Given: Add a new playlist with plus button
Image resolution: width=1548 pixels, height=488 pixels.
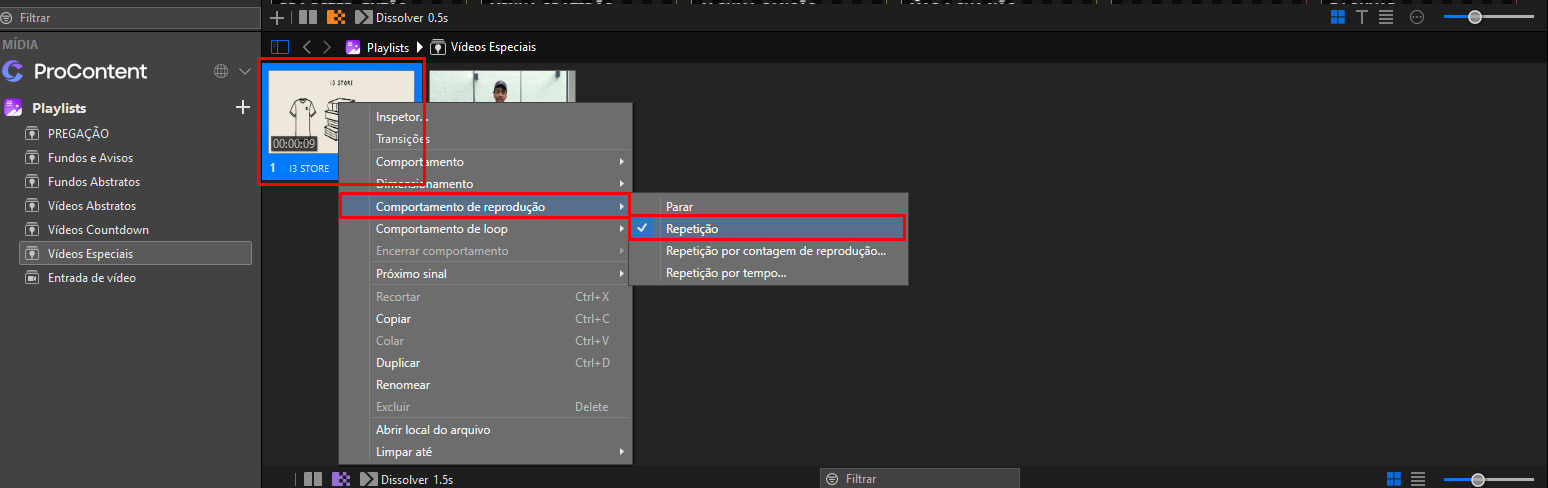Looking at the screenshot, I should coord(242,107).
